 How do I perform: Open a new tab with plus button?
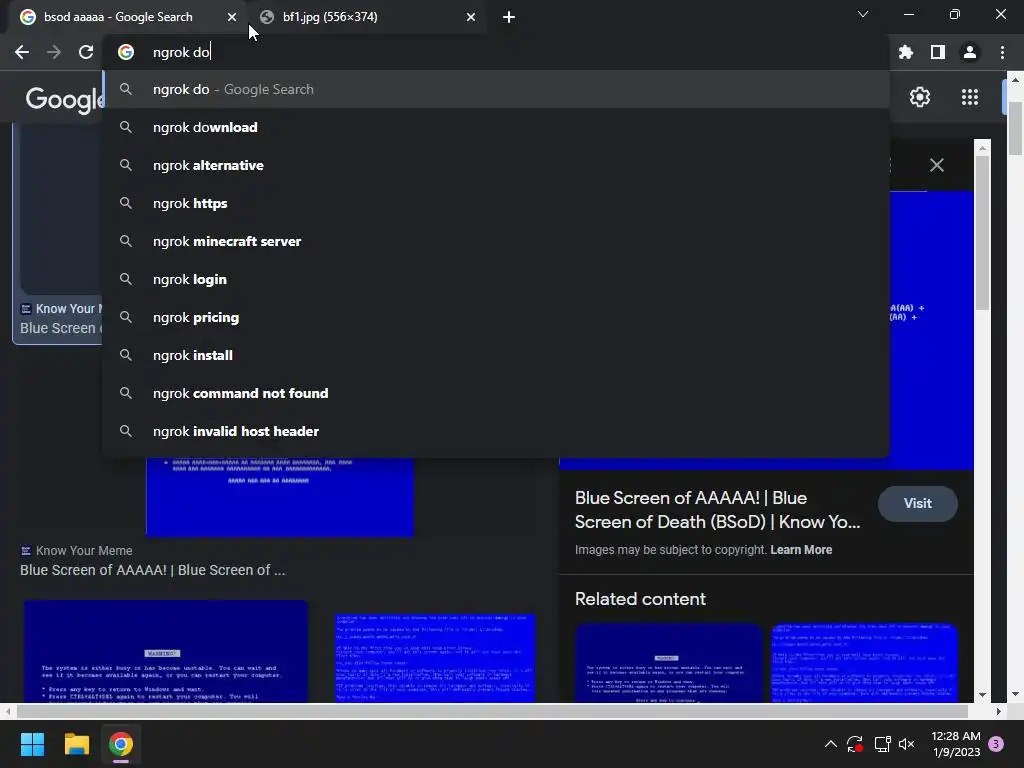pos(509,17)
